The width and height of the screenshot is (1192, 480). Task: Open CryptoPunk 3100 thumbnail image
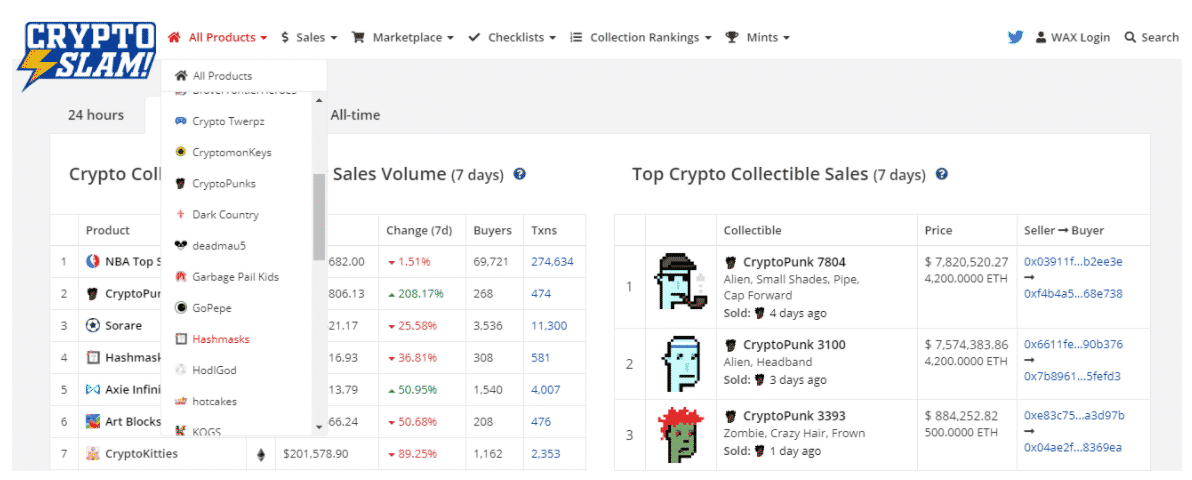pyautogui.click(x=680, y=364)
